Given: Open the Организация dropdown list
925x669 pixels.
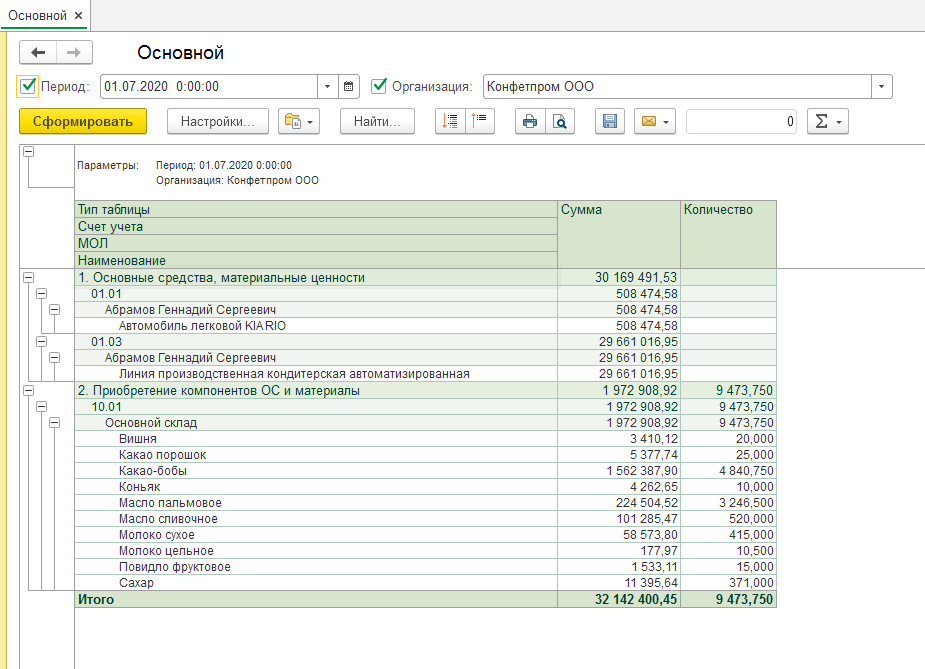Looking at the screenshot, I should (x=881, y=87).
